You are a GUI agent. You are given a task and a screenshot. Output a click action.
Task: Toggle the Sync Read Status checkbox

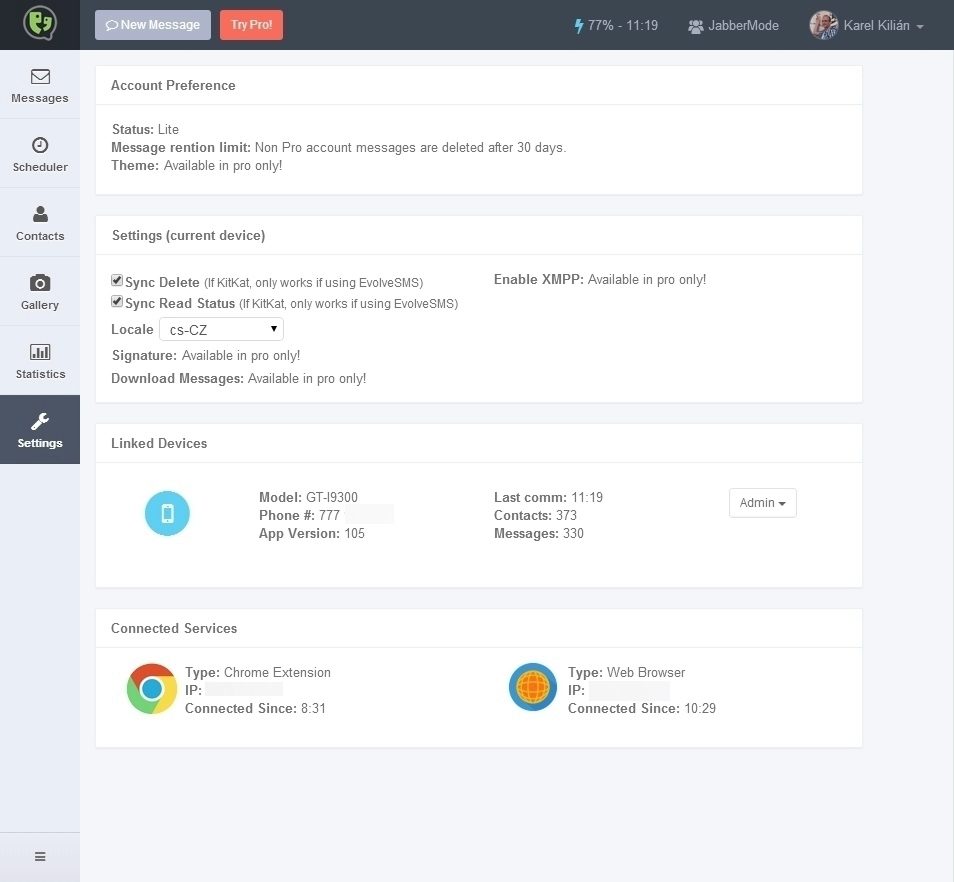pyautogui.click(x=117, y=301)
